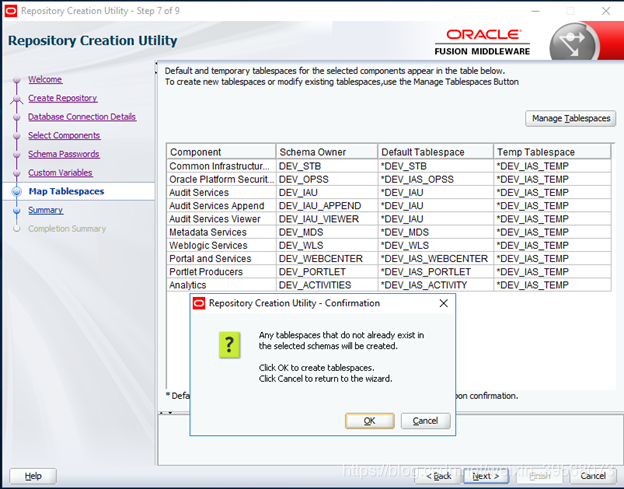Open *DEV_IAS_PORTLET default tablespace cell
The image size is (624, 489).
click(435, 272)
